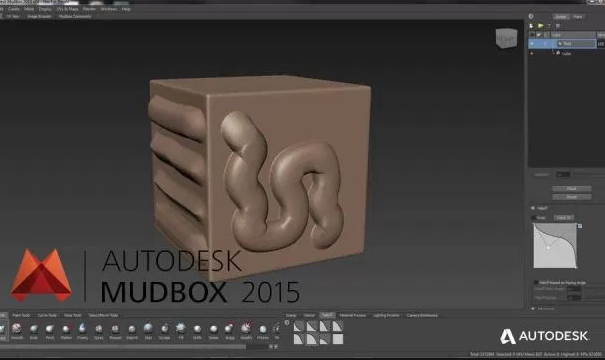Toggle the Snap checkbox under Falloff

[534, 218]
